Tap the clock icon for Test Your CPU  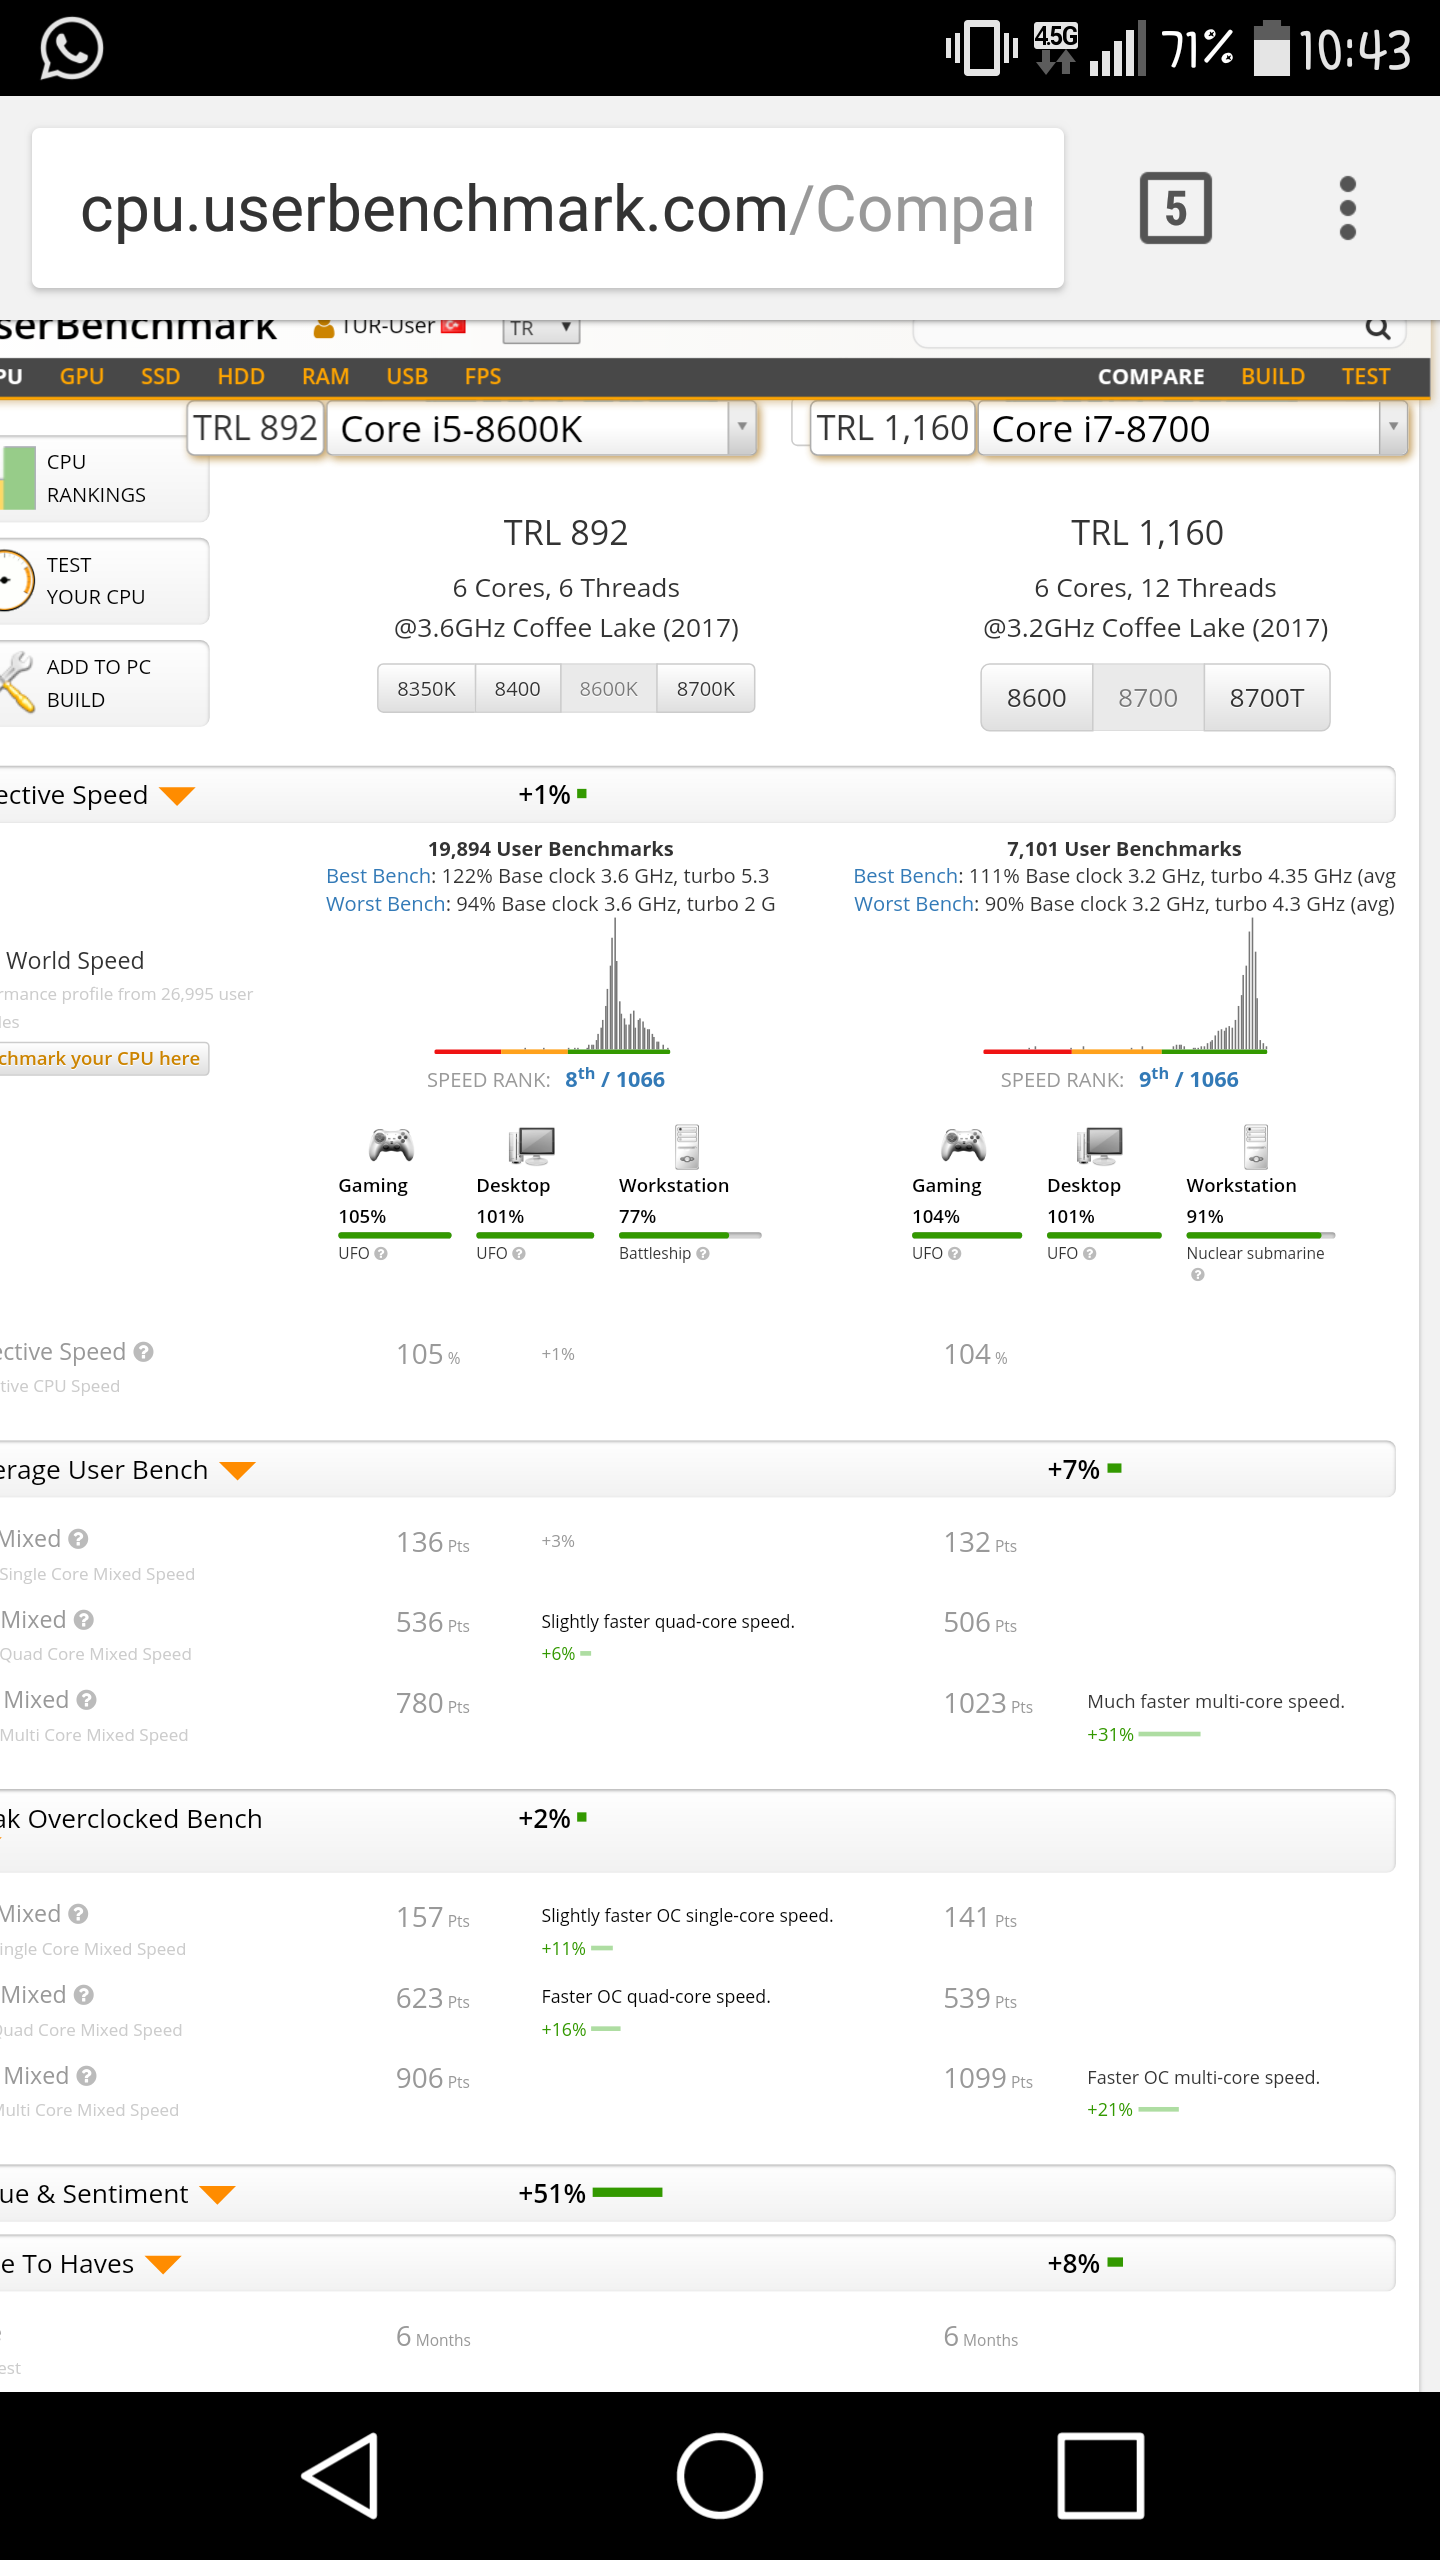pos(16,580)
